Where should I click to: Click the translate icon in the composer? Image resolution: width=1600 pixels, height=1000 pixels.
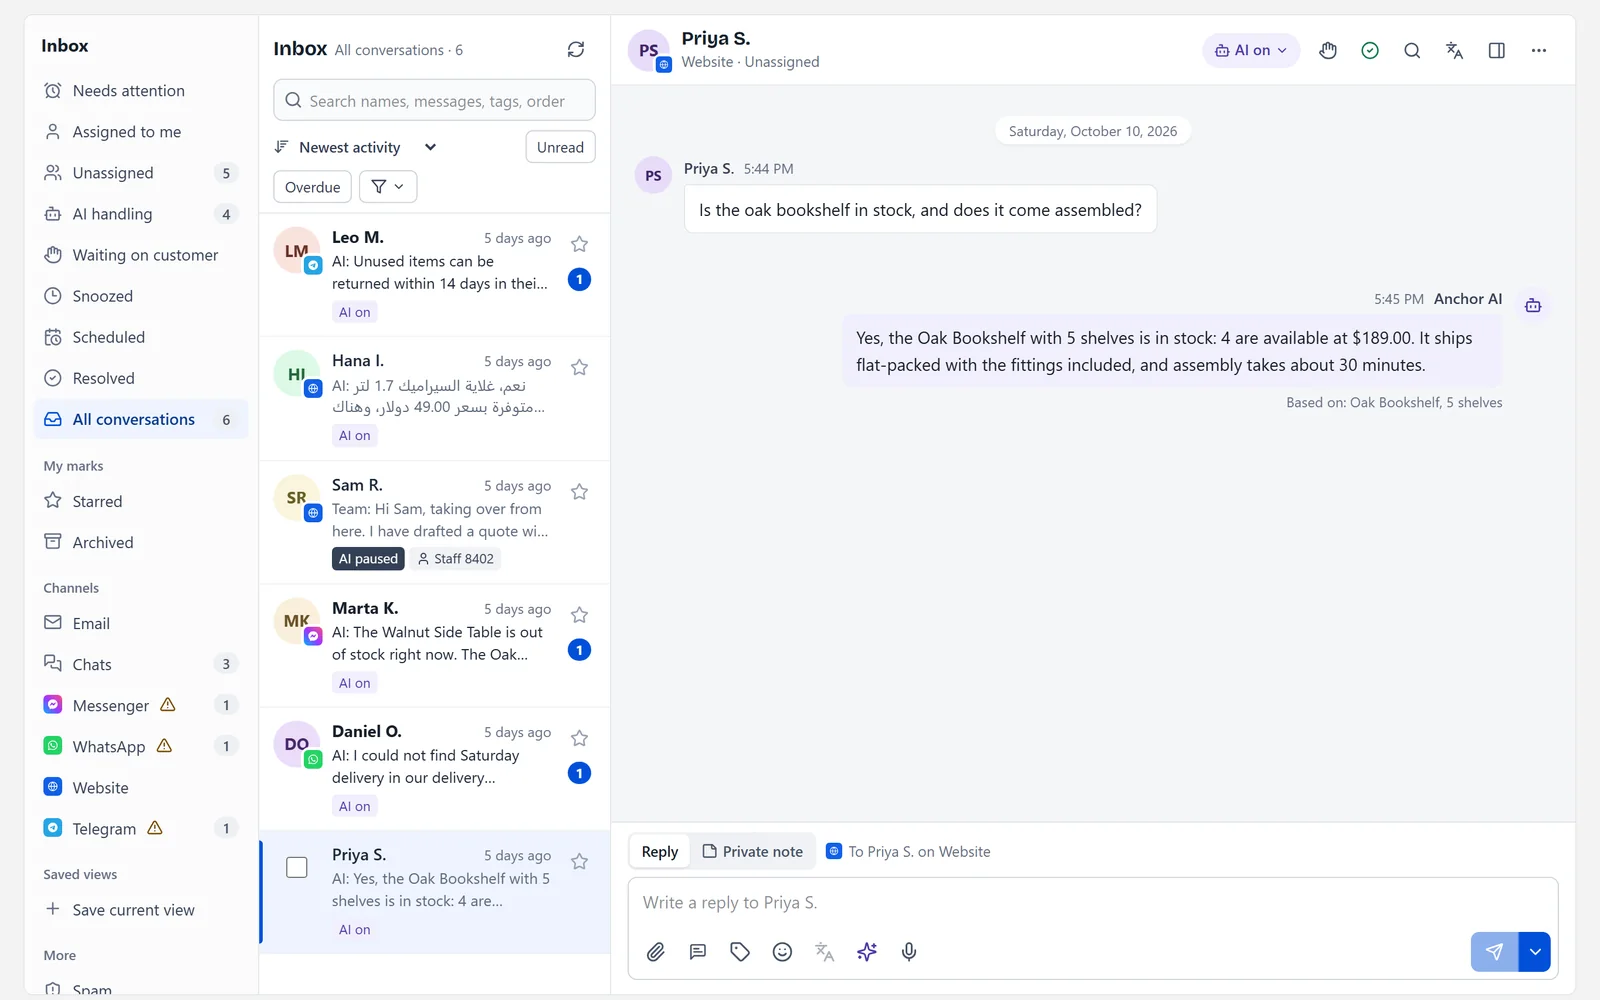[x=824, y=952]
